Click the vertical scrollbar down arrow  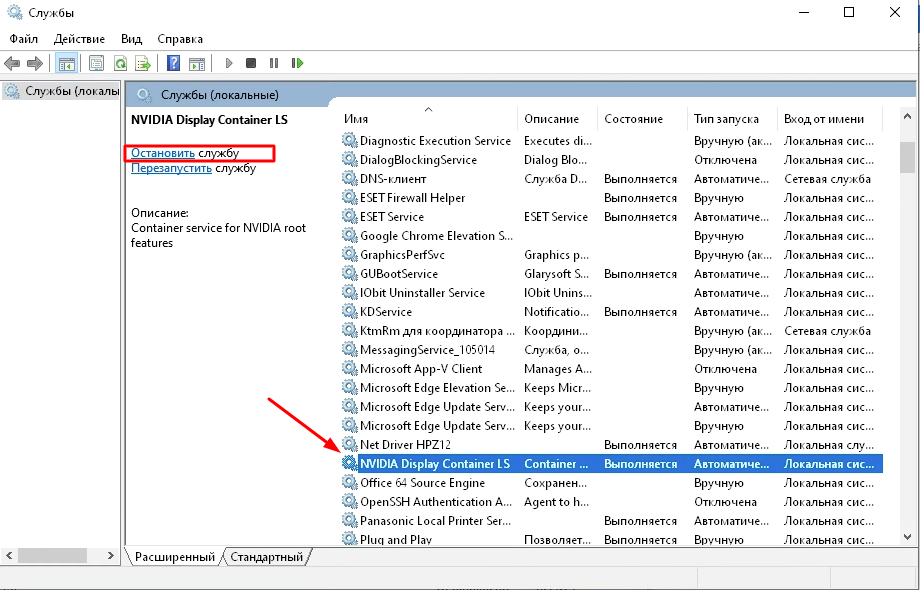pos(907,536)
